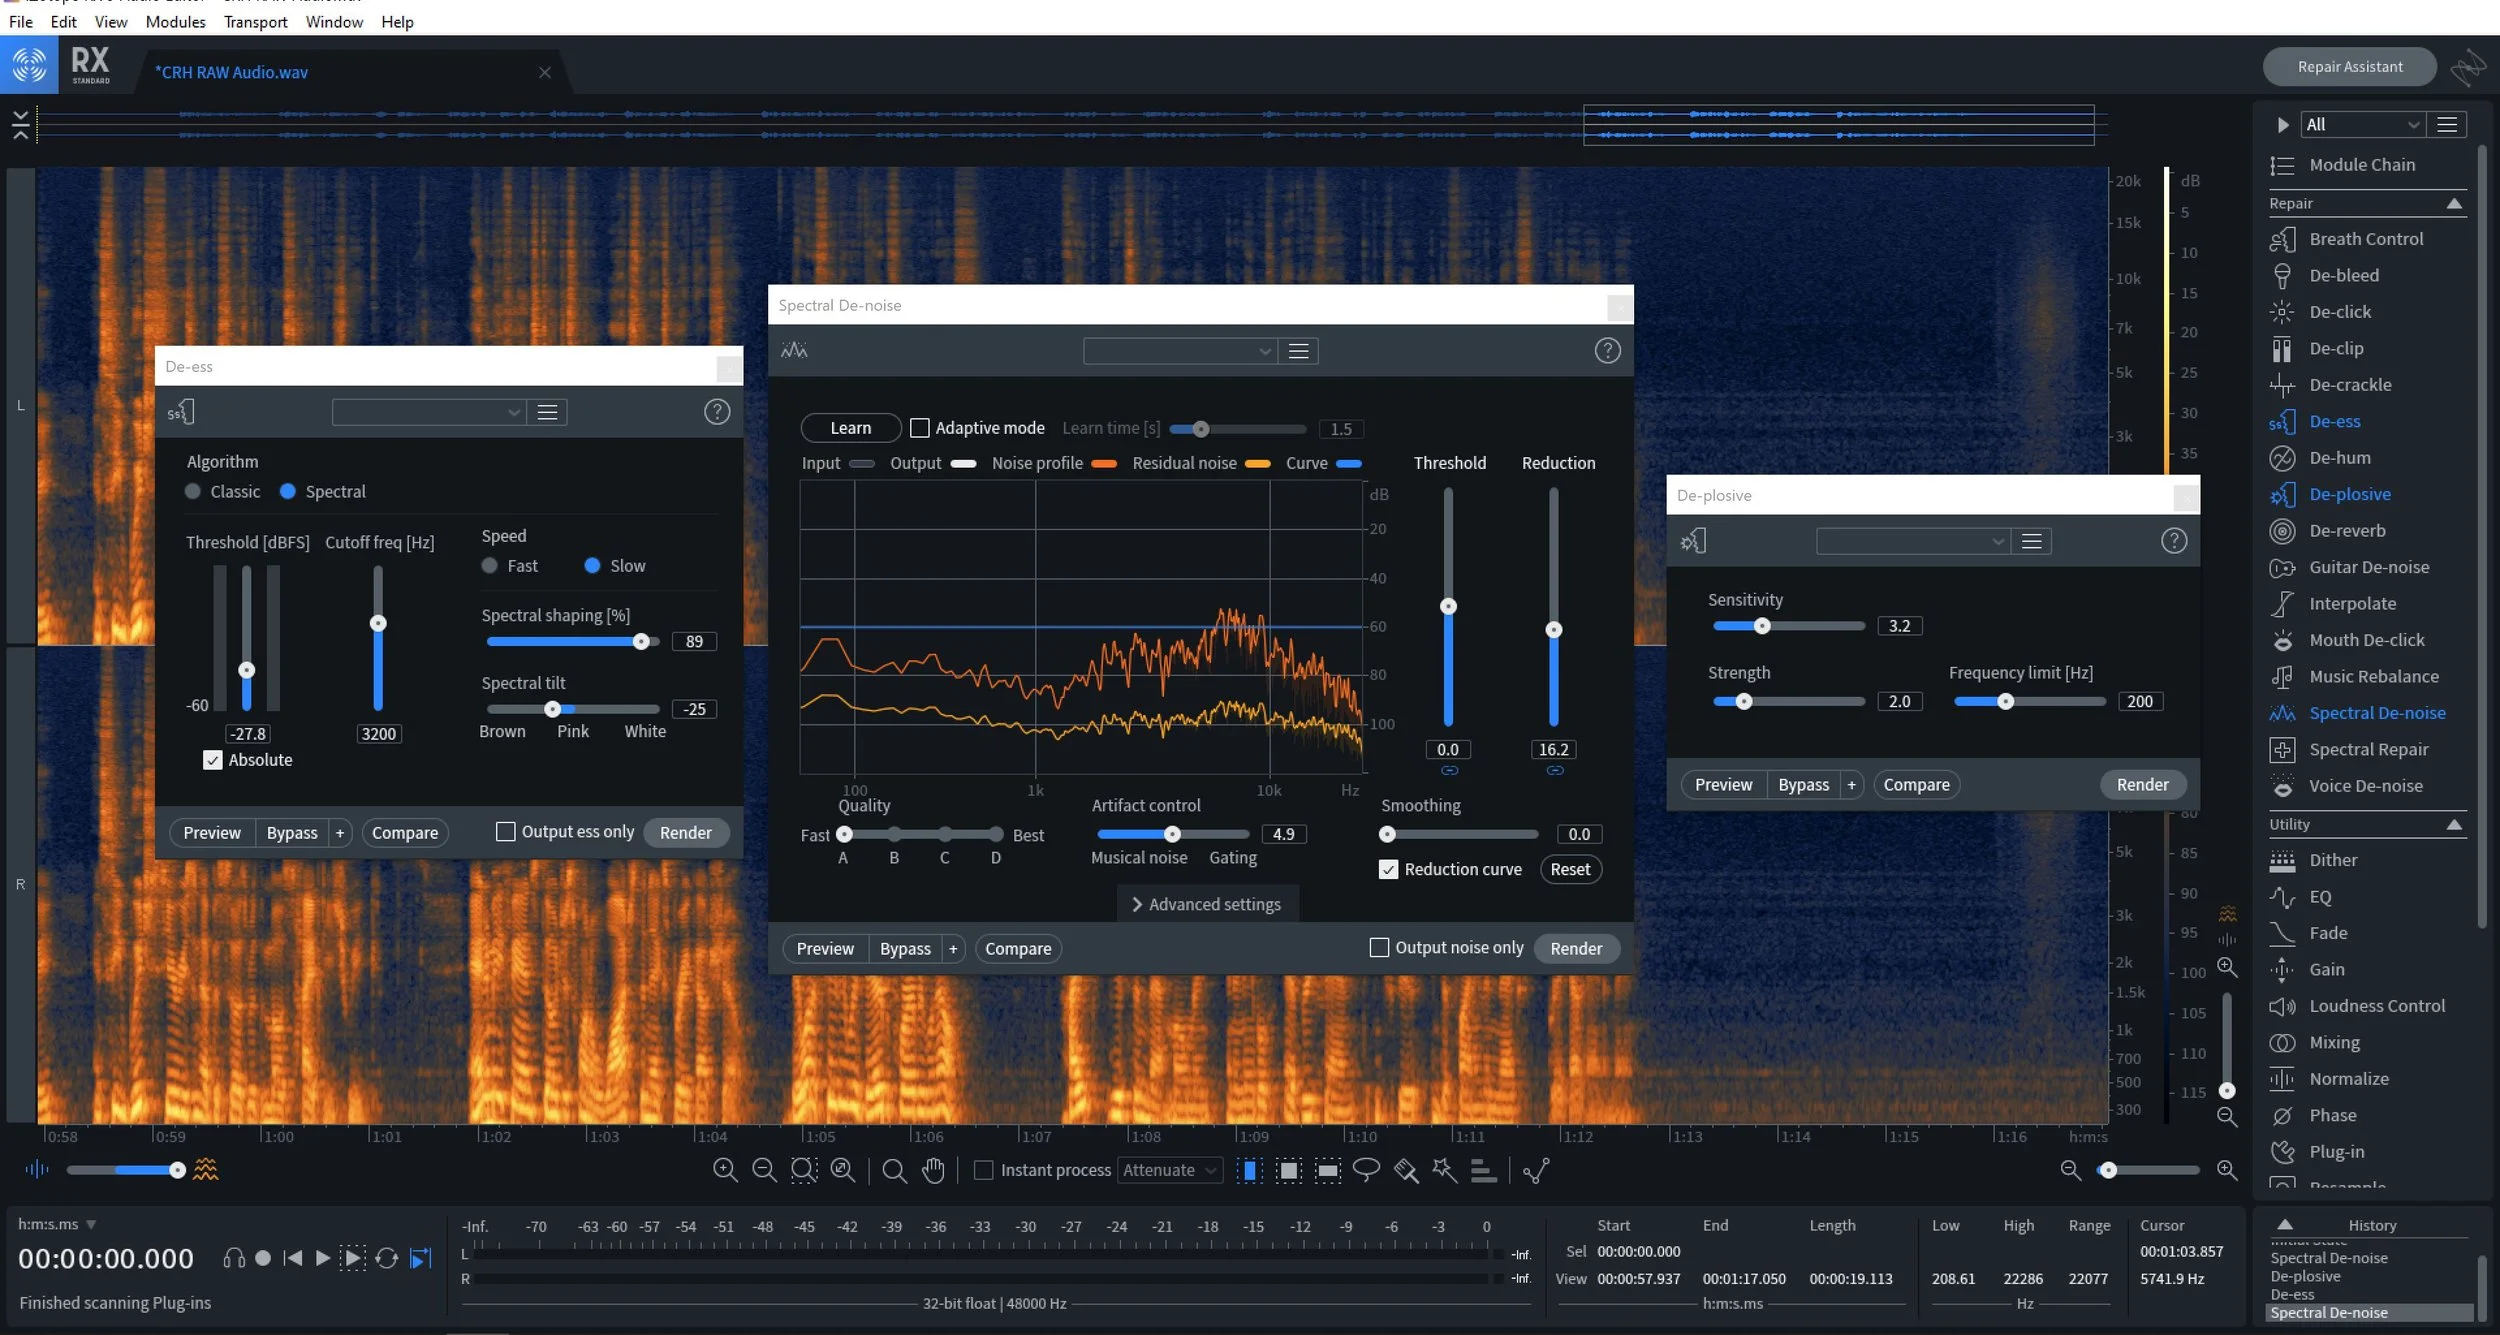The height and width of the screenshot is (1335, 2500).
Task: Open the View menu
Action: pos(111,21)
